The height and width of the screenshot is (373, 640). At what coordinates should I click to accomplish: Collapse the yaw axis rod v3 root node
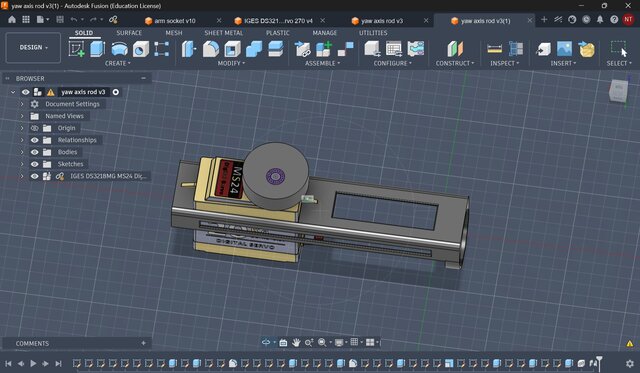click(x=13, y=92)
